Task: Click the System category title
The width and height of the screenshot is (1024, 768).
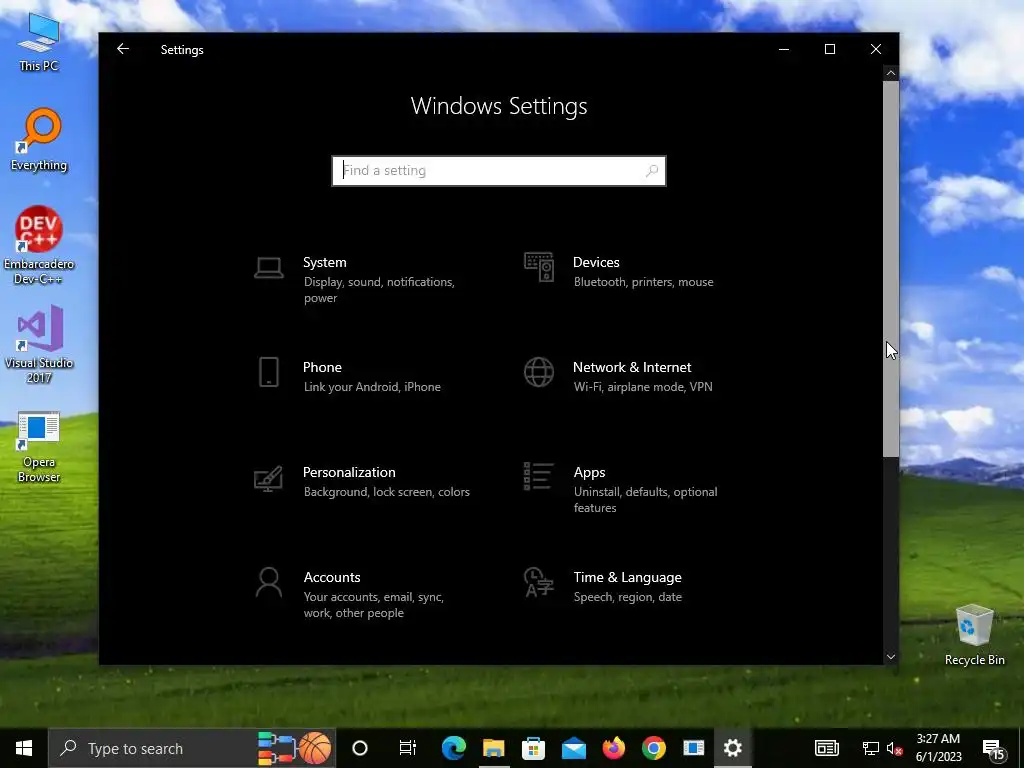Action: [x=325, y=263]
